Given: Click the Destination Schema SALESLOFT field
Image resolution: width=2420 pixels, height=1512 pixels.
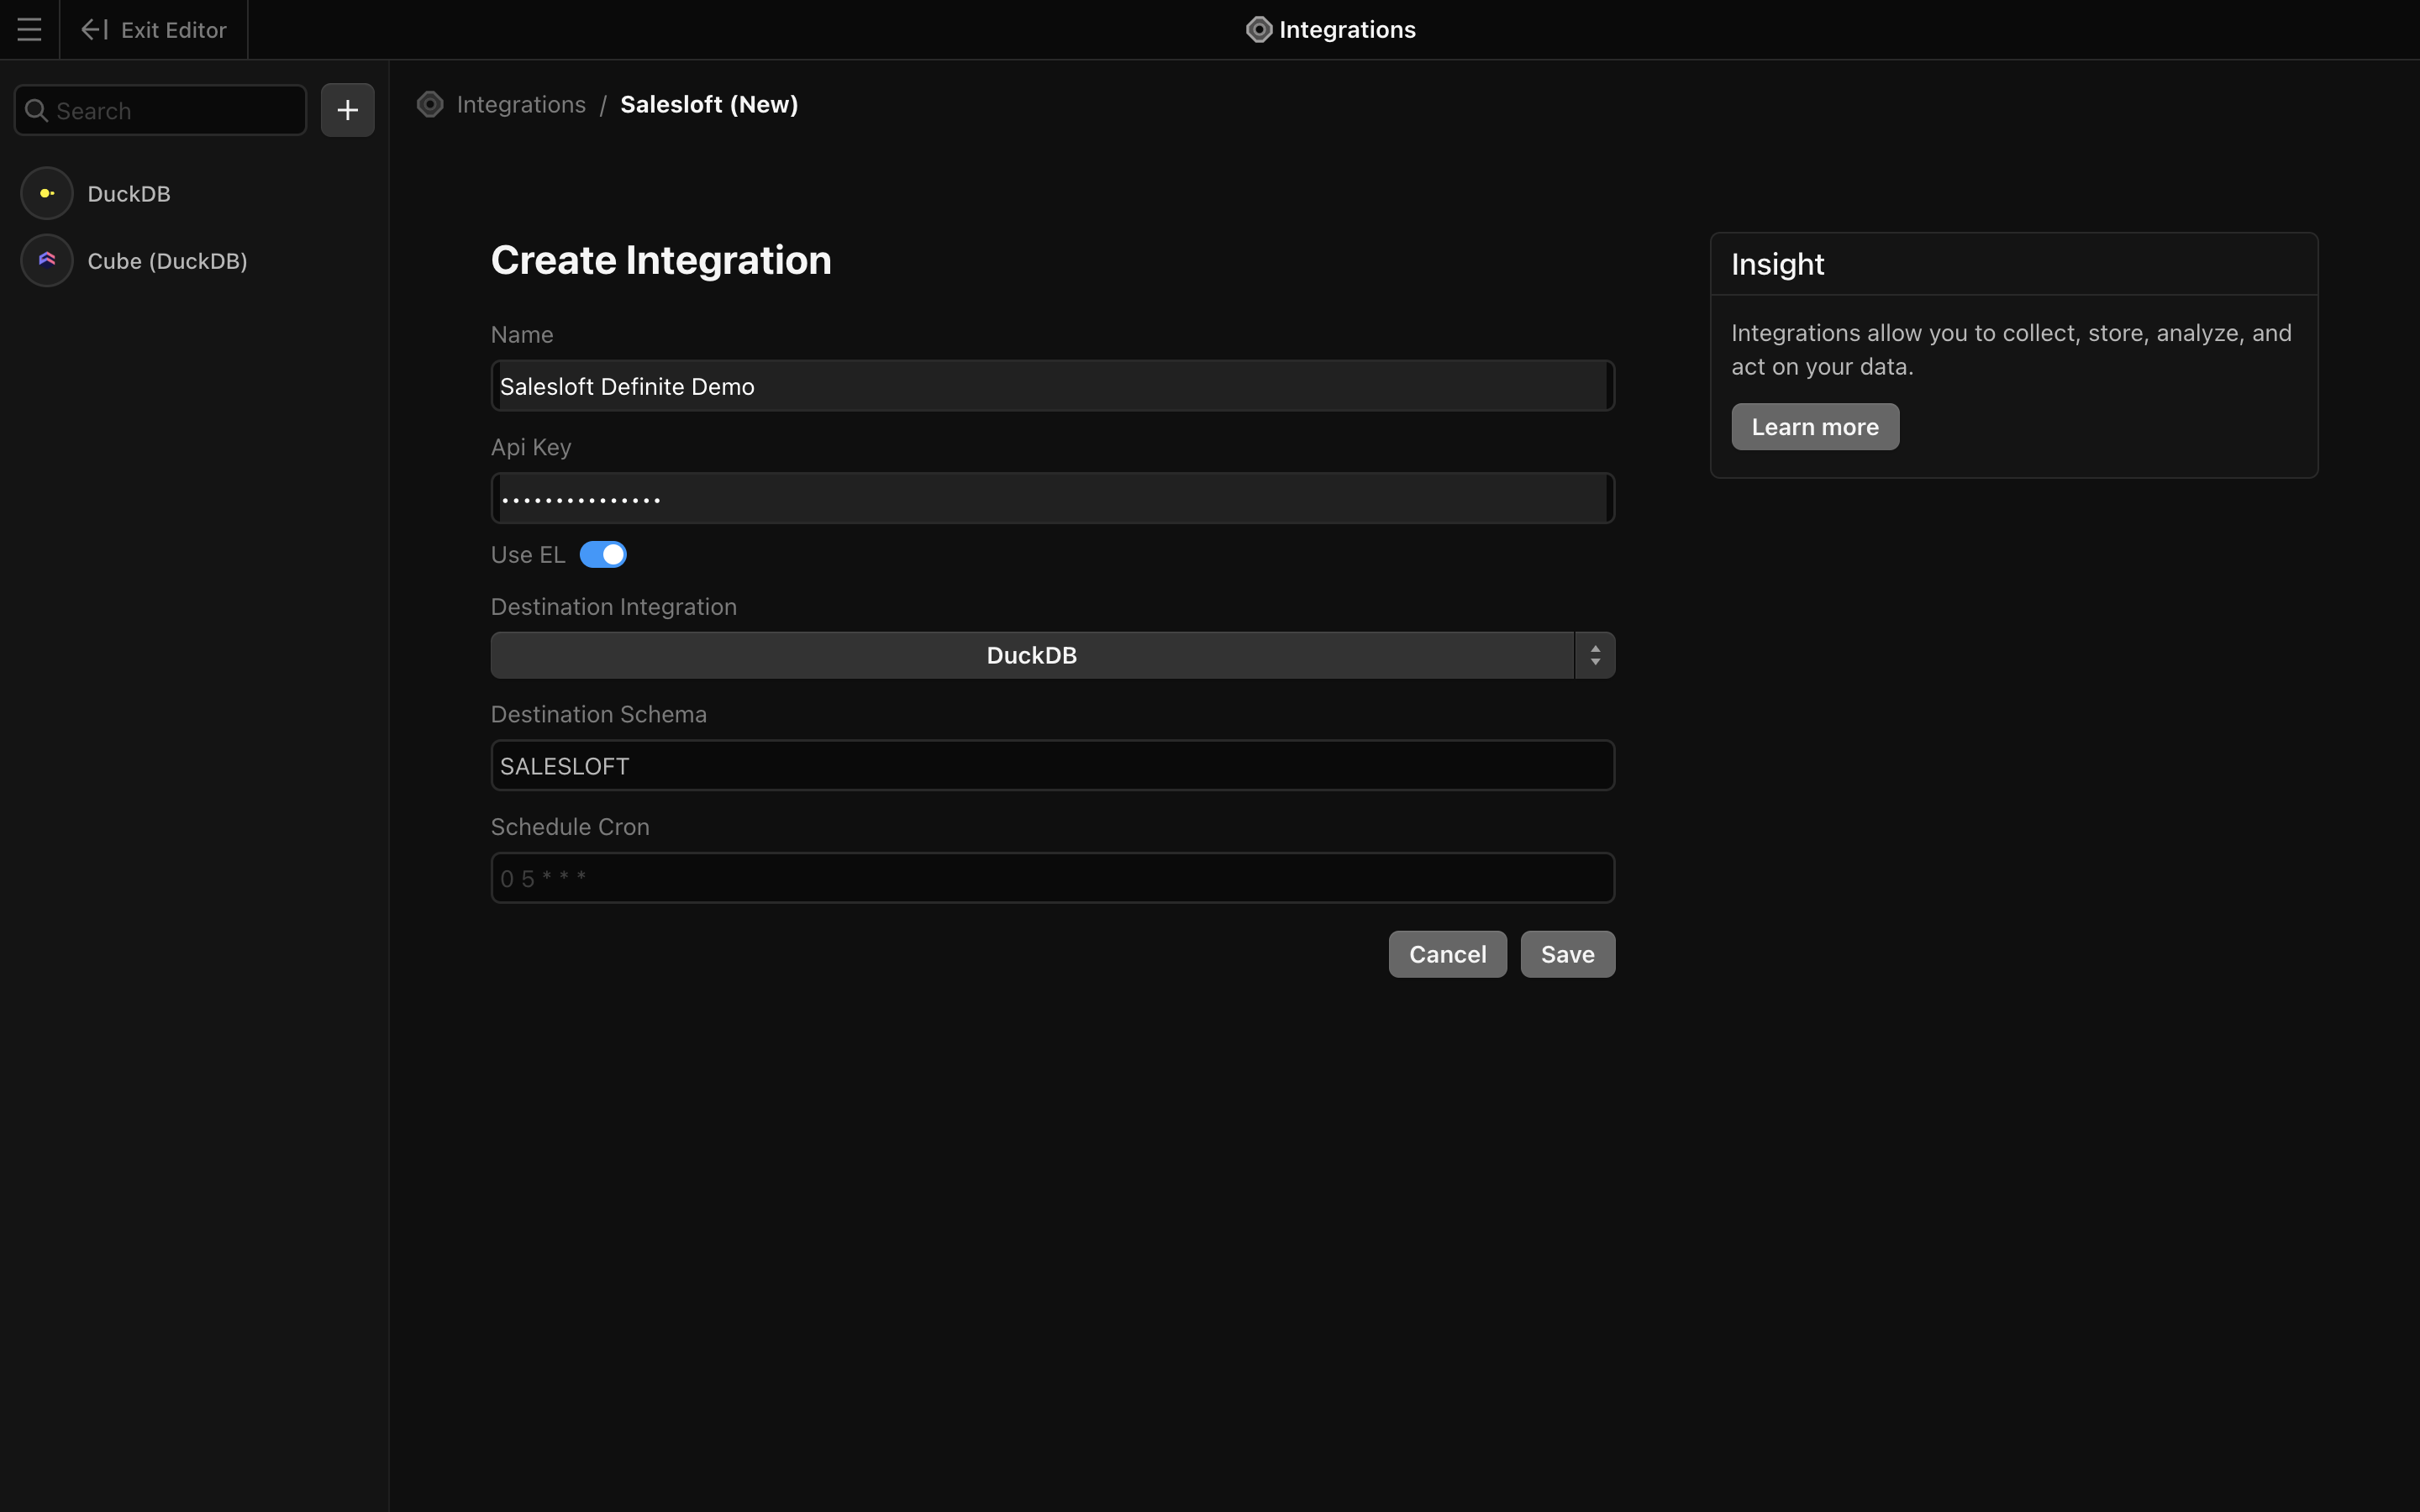Looking at the screenshot, I should point(1052,766).
